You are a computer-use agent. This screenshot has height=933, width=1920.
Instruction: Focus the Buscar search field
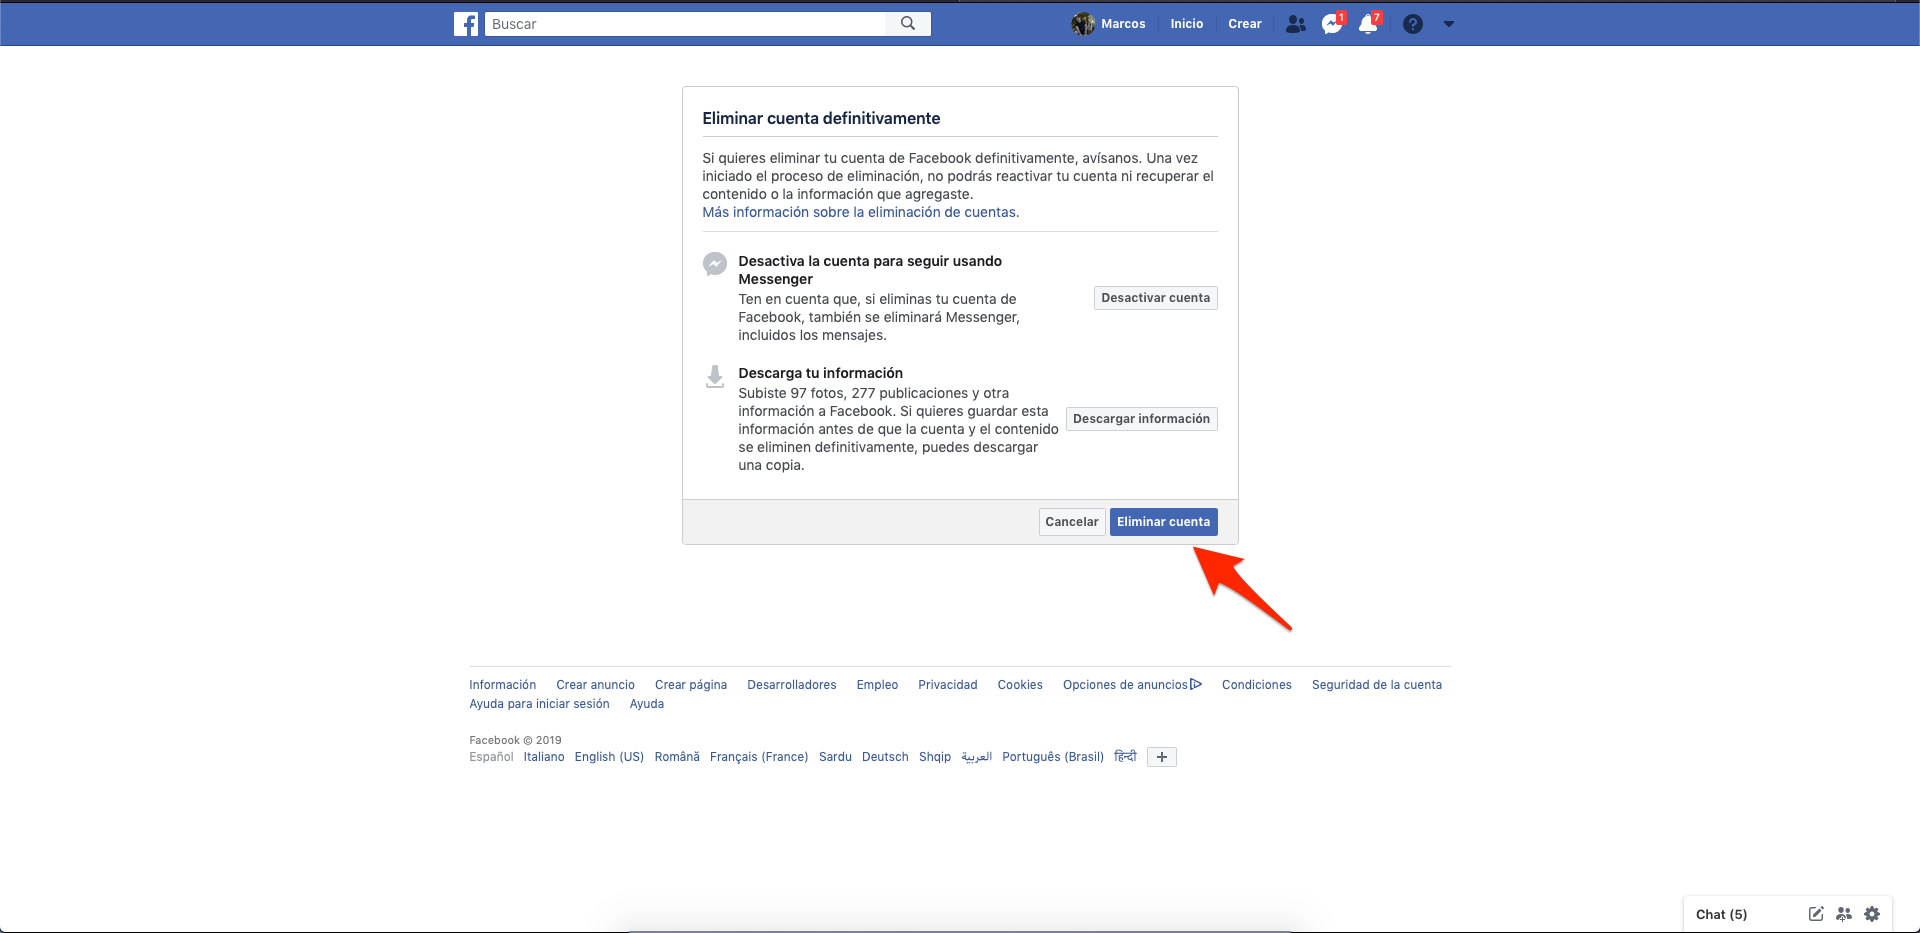coord(685,24)
